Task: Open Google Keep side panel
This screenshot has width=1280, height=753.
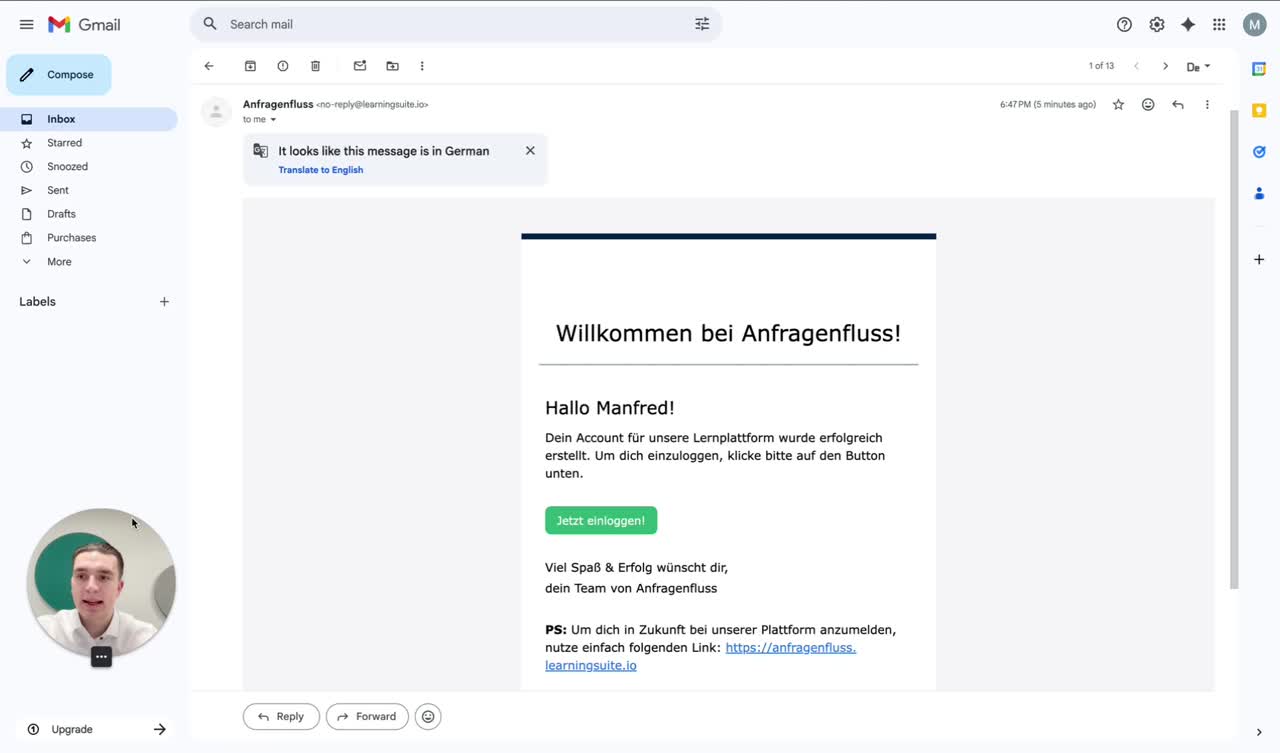Action: 1259,110
